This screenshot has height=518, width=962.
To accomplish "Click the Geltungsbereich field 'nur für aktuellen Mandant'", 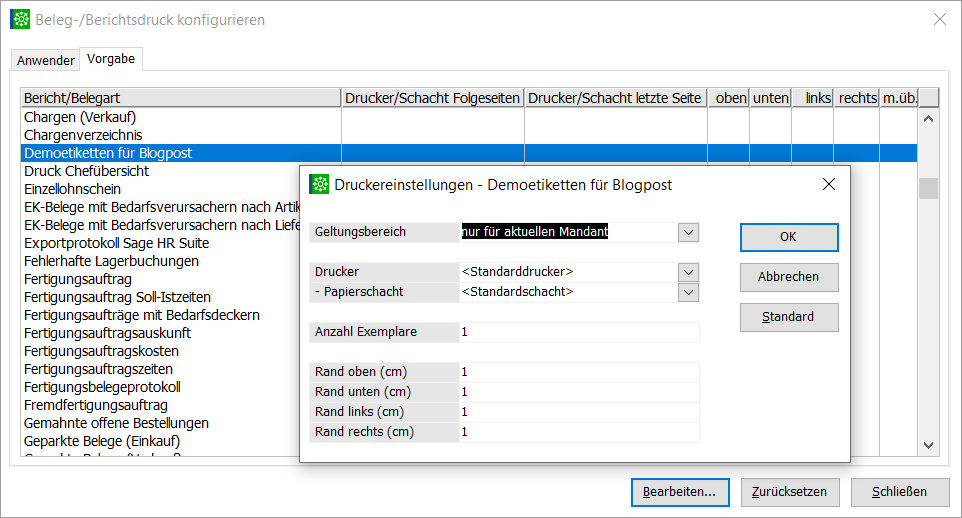I will coord(569,231).
